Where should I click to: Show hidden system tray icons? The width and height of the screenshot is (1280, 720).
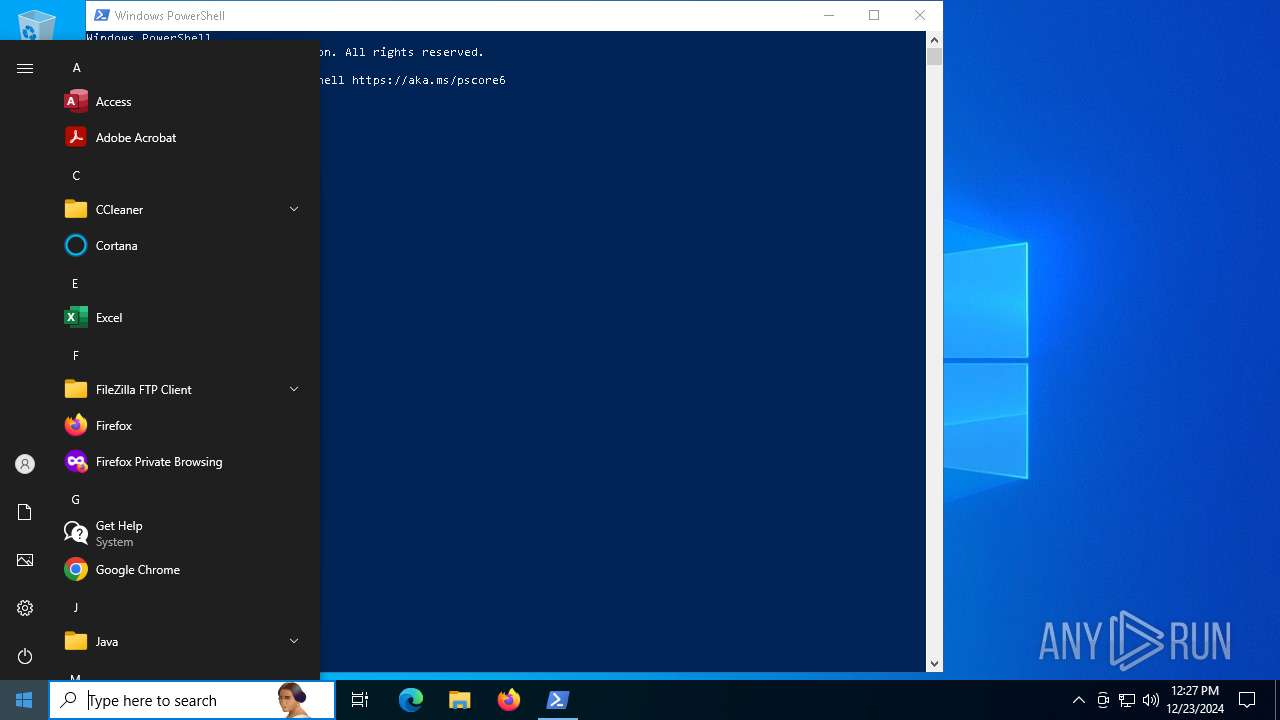click(1078, 700)
